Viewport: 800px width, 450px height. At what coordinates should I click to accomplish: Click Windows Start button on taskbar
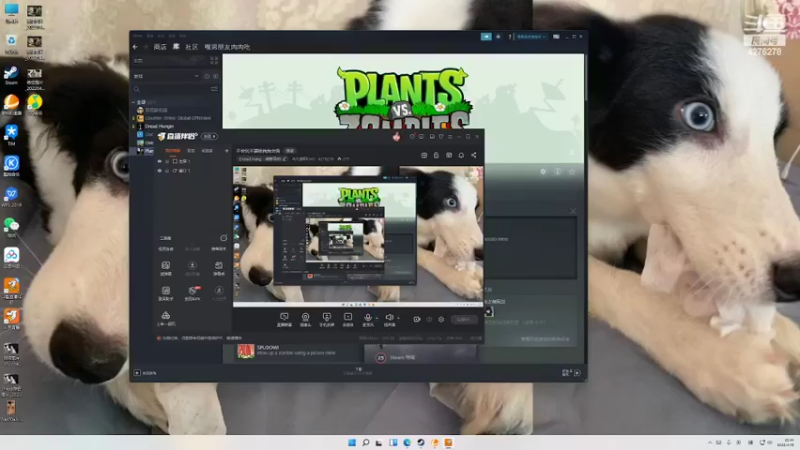pos(352,442)
